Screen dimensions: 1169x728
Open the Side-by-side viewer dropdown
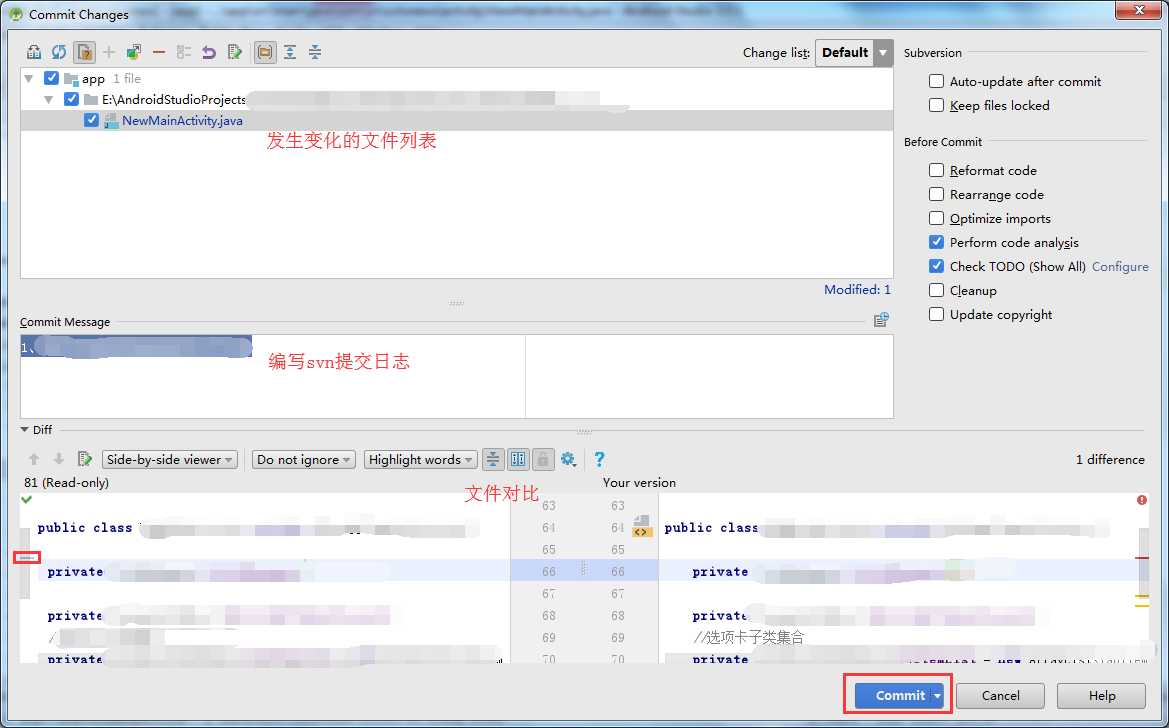click(x=169, y=459)
